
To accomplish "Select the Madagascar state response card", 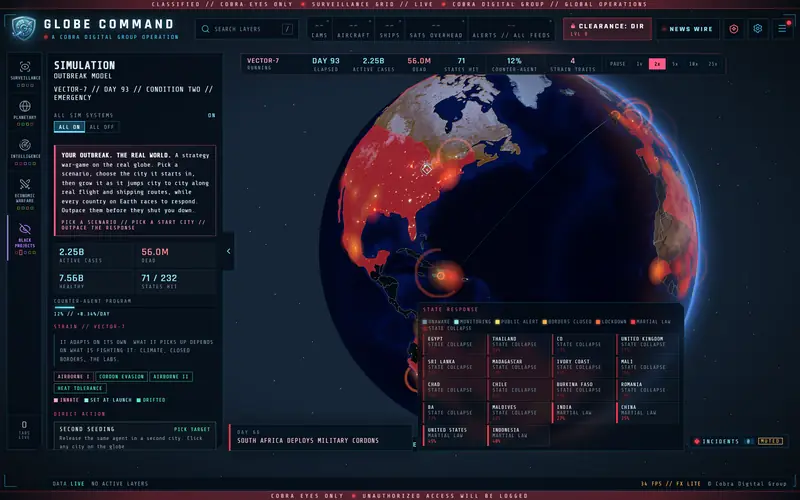I will click(x=518, y=367).
